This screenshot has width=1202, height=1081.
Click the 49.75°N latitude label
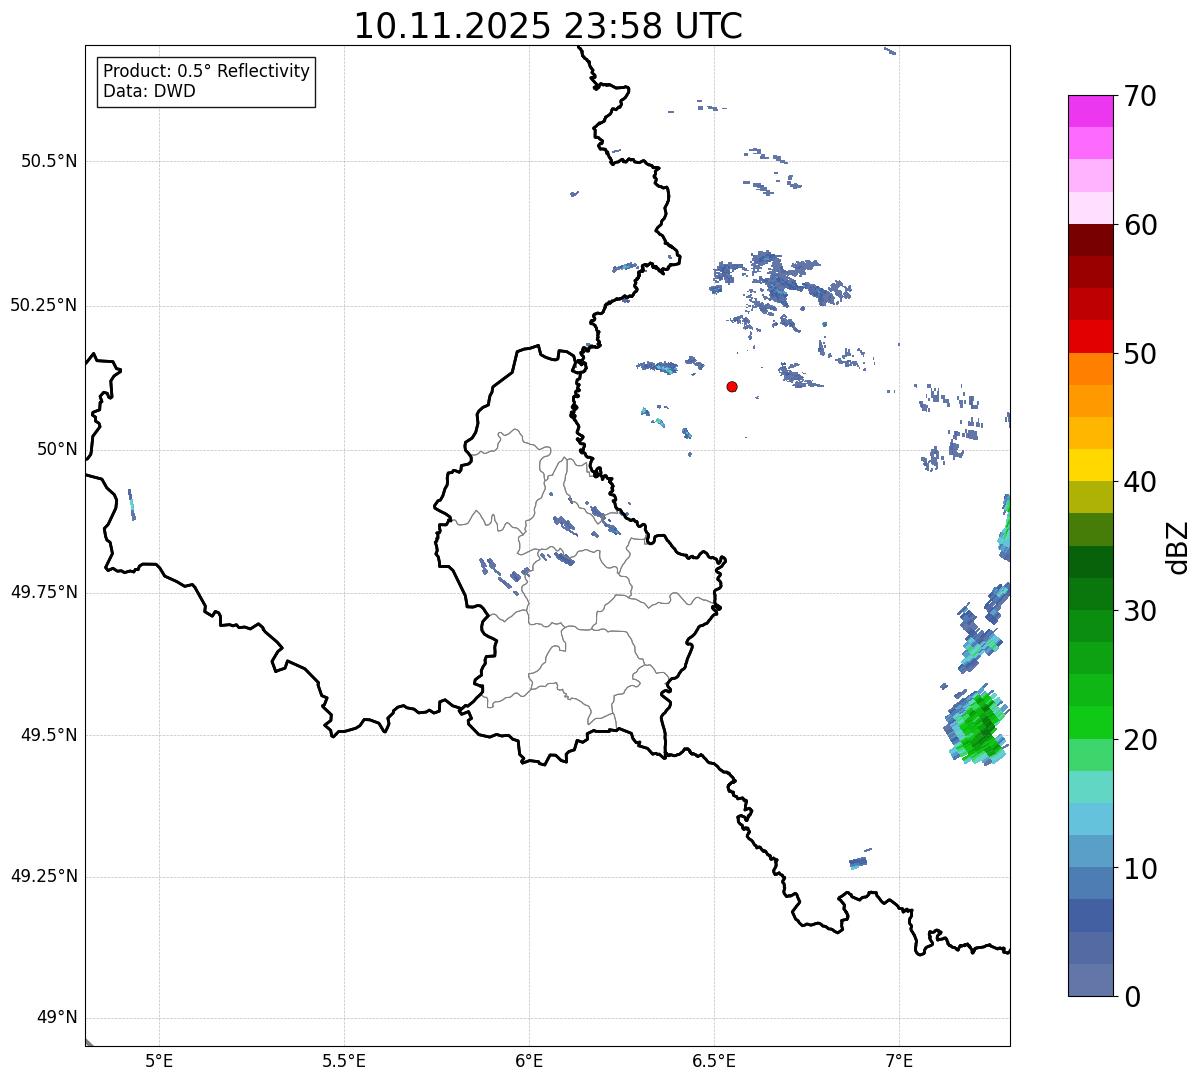click(x=43, y=592)
